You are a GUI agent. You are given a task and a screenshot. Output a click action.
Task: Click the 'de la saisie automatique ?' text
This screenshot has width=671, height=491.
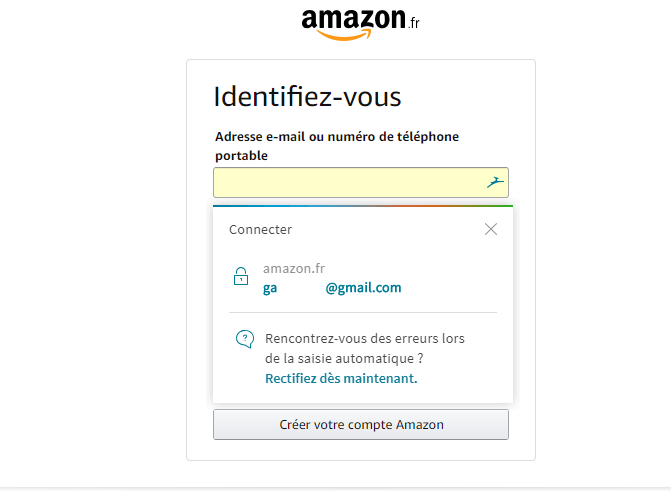click(344, 358)
